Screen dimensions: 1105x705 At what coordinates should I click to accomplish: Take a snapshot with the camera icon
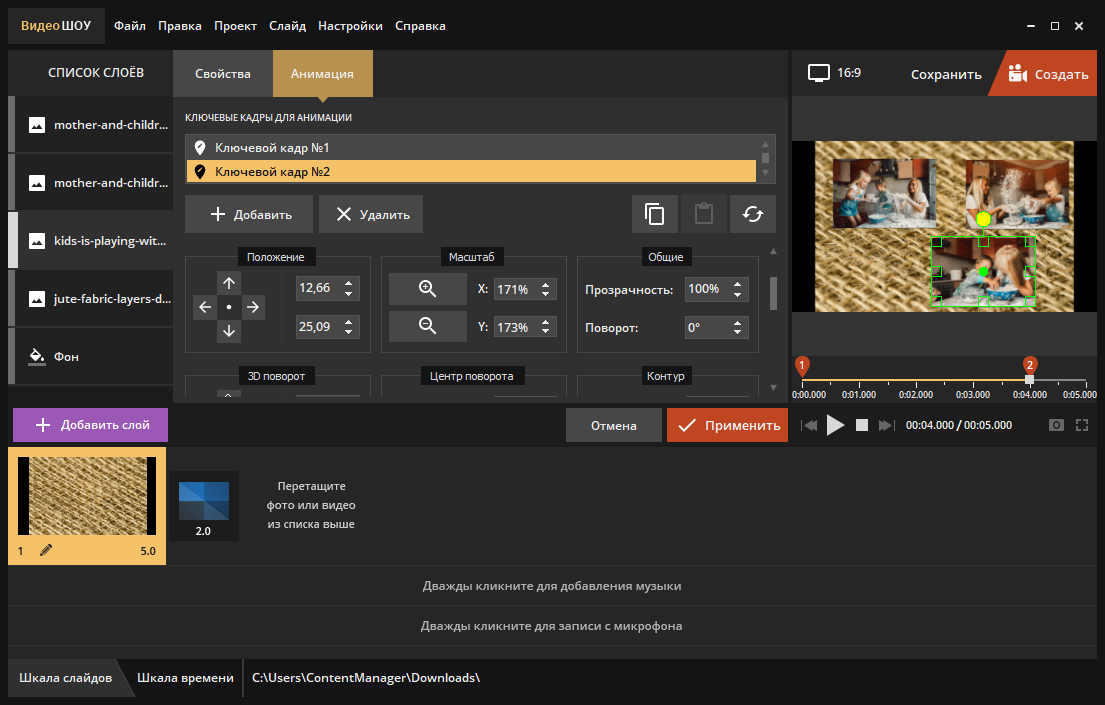1056,425
